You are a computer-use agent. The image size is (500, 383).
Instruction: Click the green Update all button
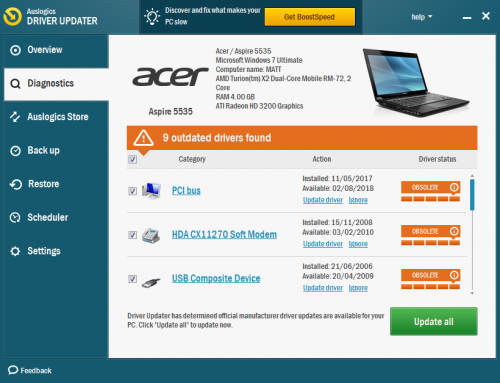(x=434, y=321)
